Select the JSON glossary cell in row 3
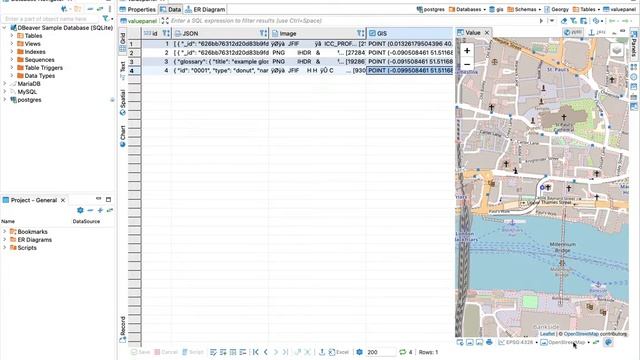Viewport: 640px width, 360px height. (x=221, y=62)
